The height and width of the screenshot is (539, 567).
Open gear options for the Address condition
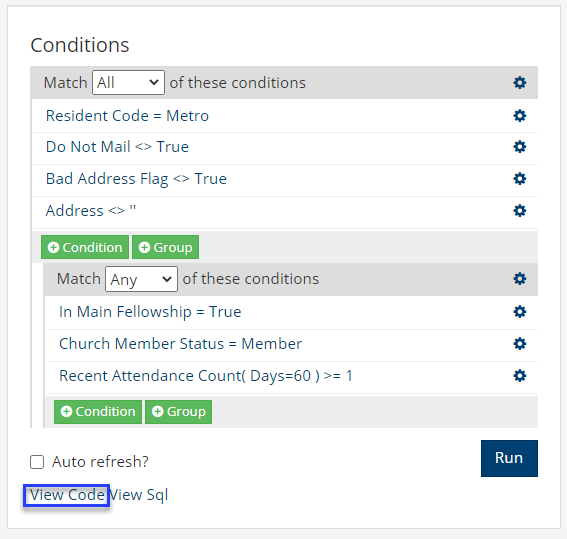tap(520, 210)
